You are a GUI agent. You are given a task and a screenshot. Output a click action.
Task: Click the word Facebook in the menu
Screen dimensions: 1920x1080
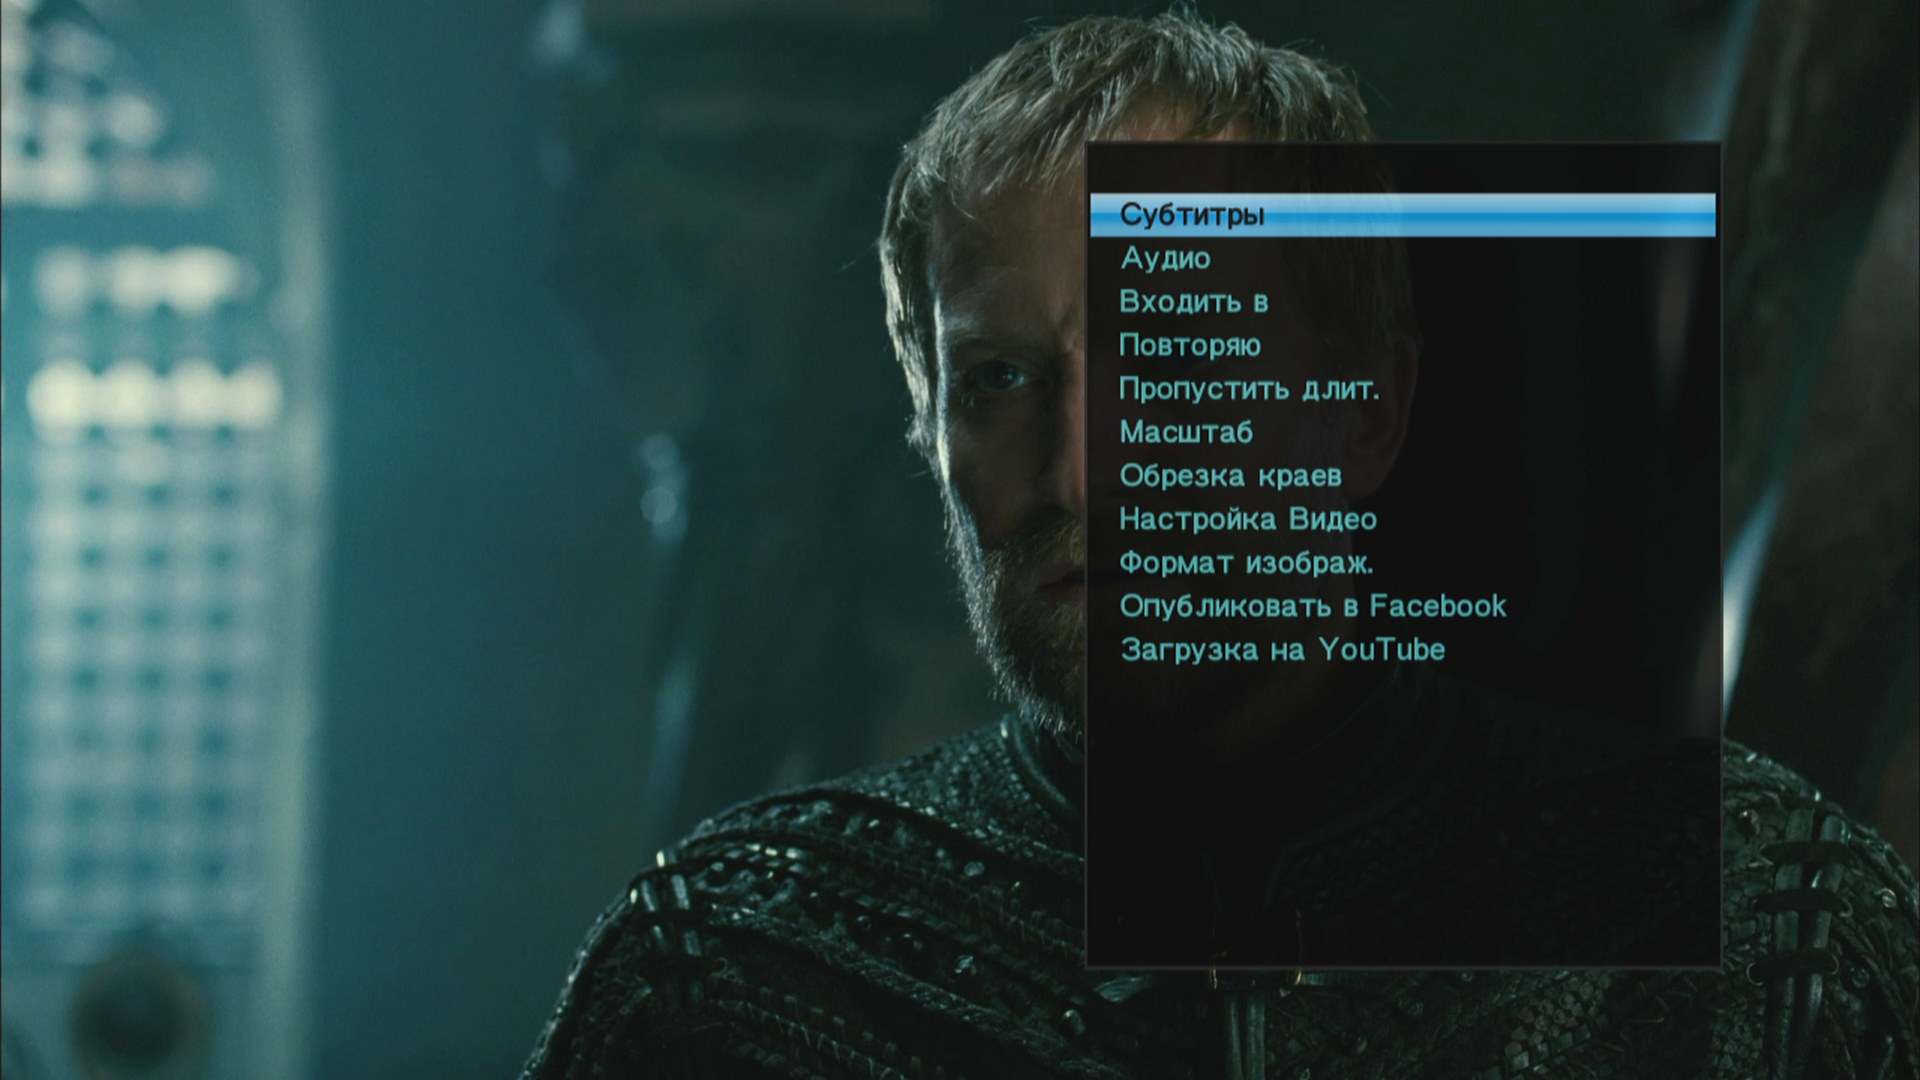(x=1437, y=606)
